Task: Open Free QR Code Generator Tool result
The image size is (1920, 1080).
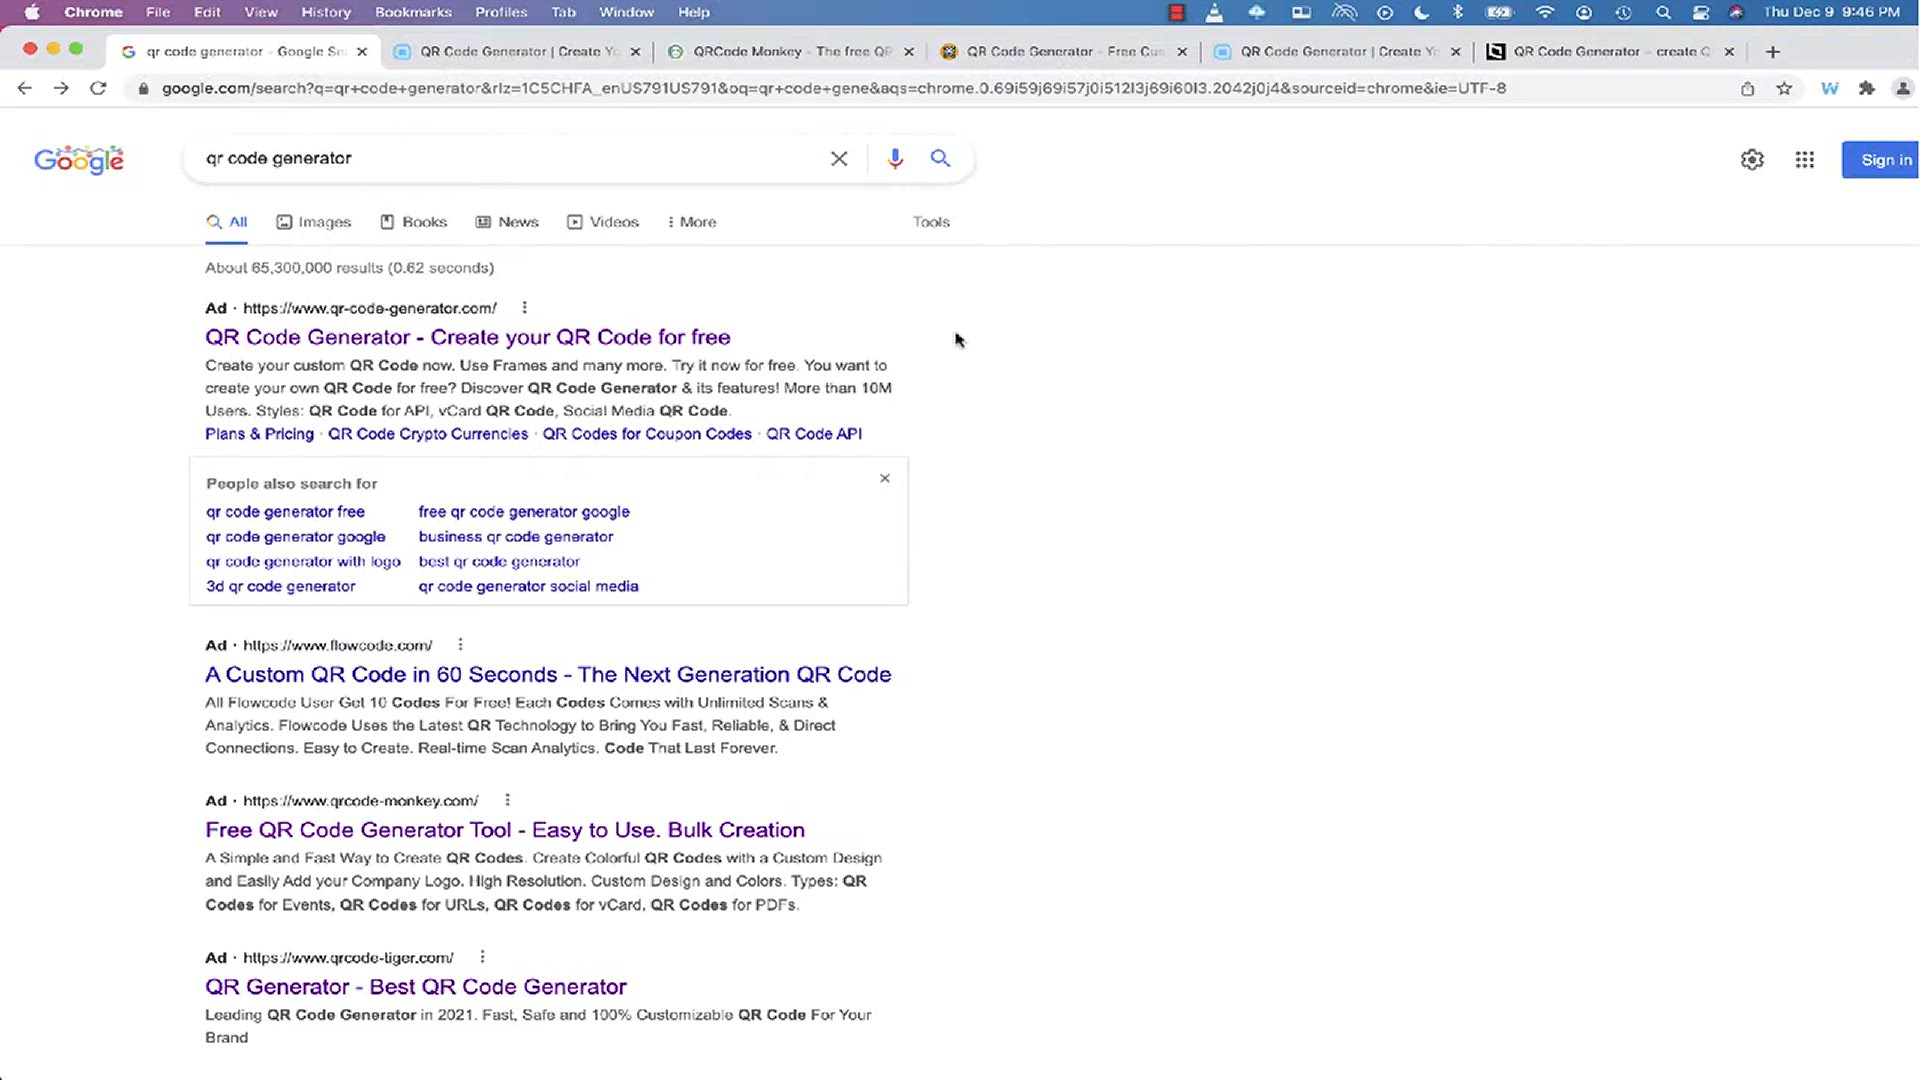Action: tap(505, 830)
